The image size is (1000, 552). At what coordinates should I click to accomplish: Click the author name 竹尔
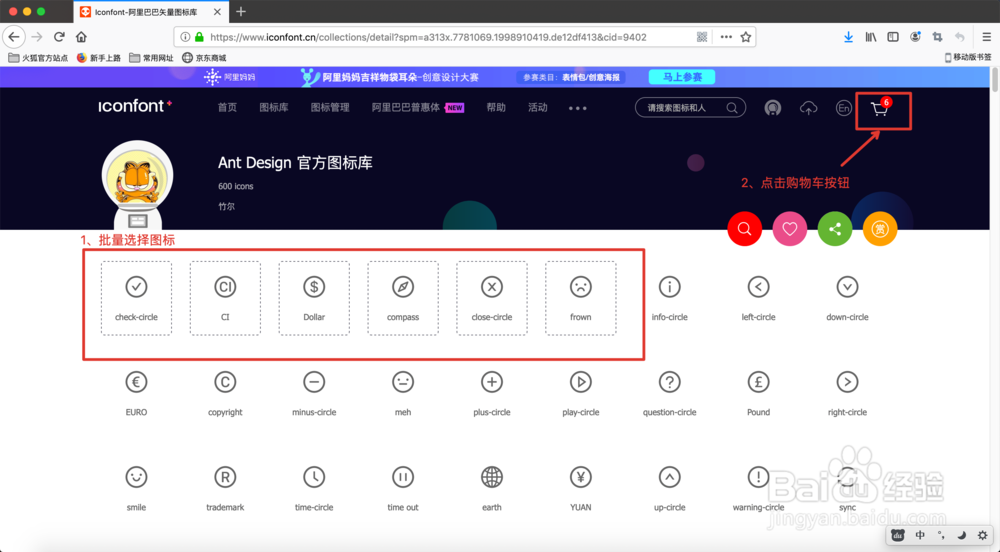pyautogui.click(x=226, y=207)
